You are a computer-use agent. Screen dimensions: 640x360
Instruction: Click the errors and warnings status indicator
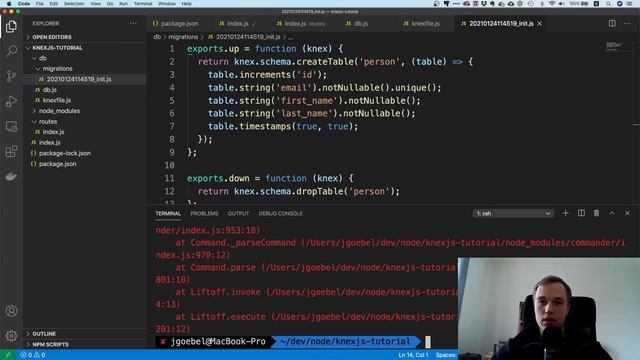point(33,355)
